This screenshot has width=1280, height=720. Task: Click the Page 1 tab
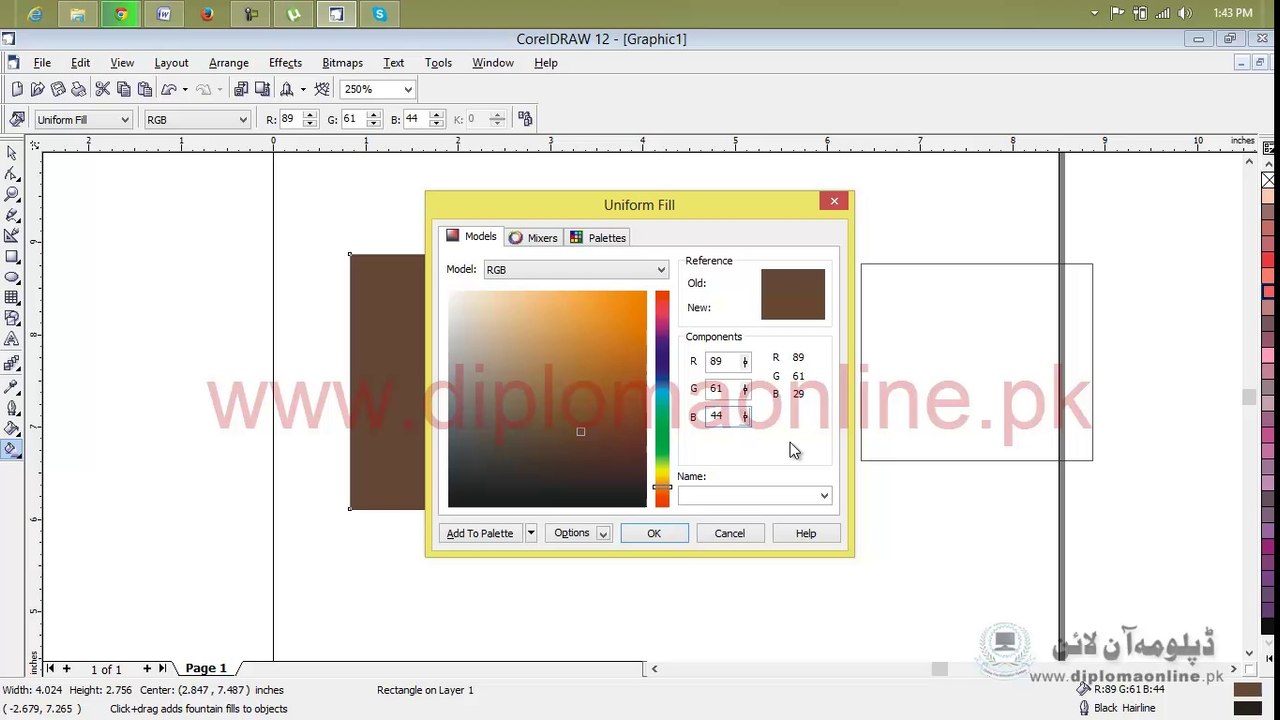coord(206,668)
